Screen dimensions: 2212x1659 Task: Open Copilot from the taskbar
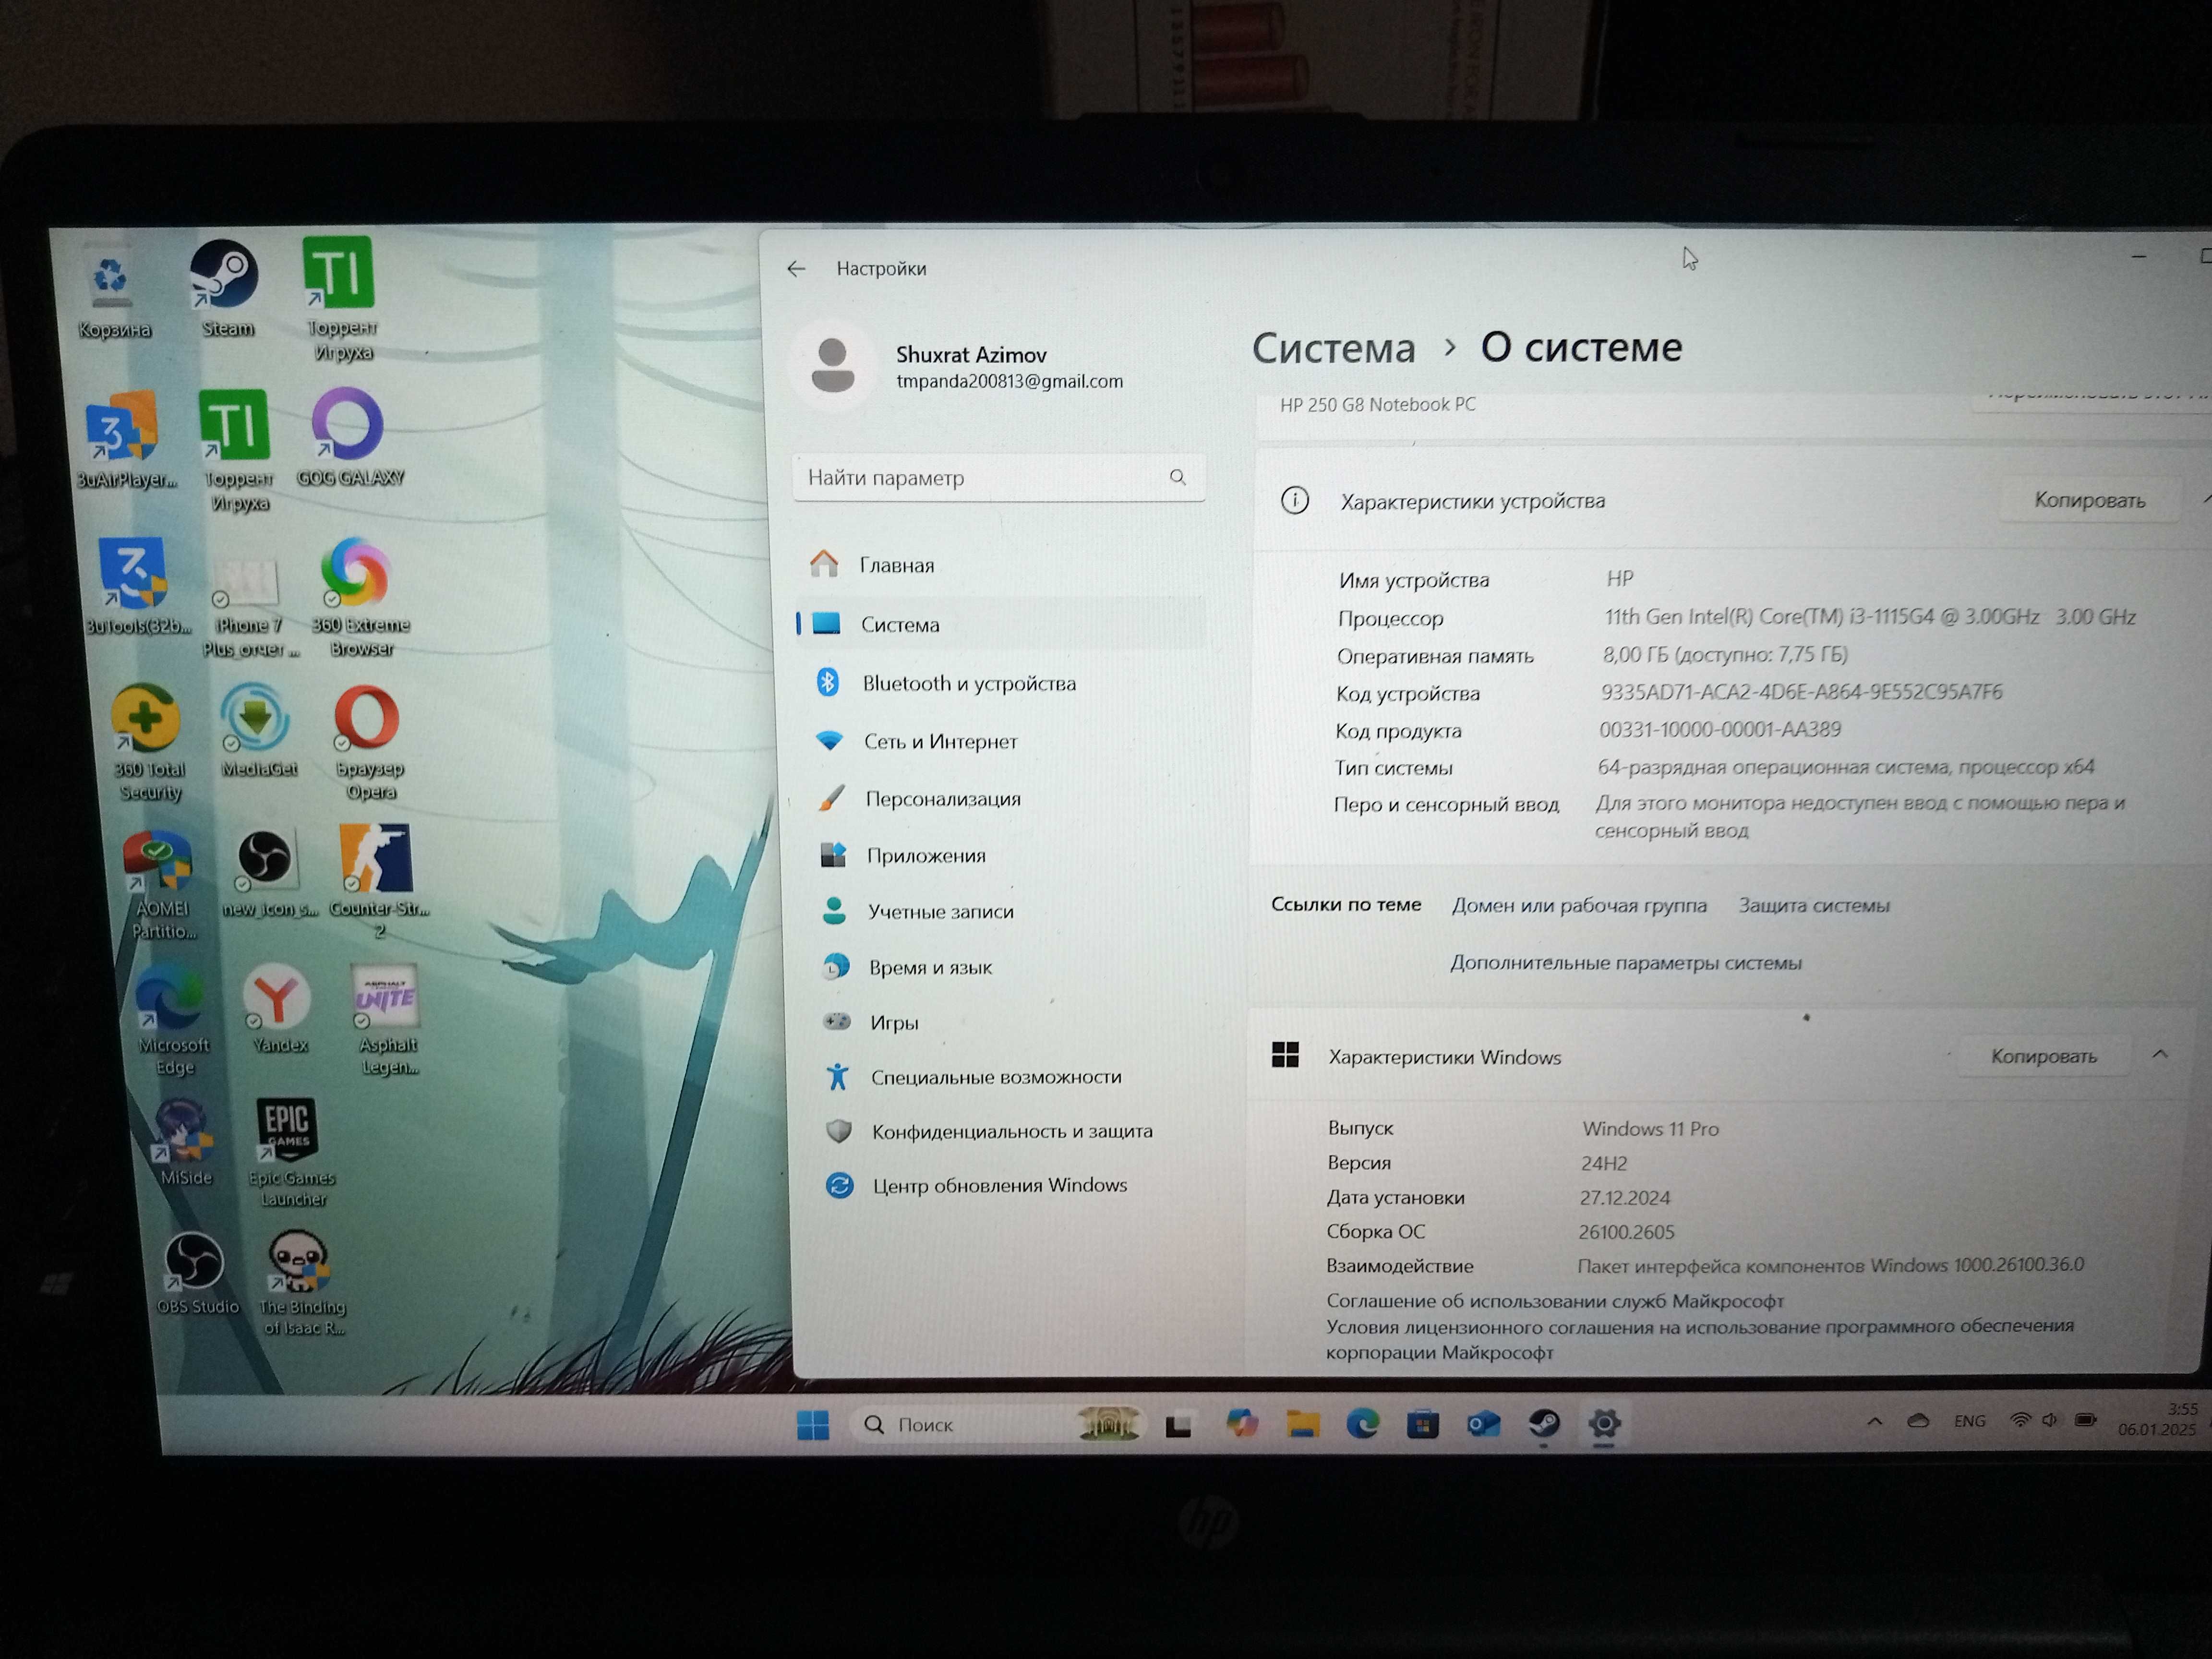1241,1424
